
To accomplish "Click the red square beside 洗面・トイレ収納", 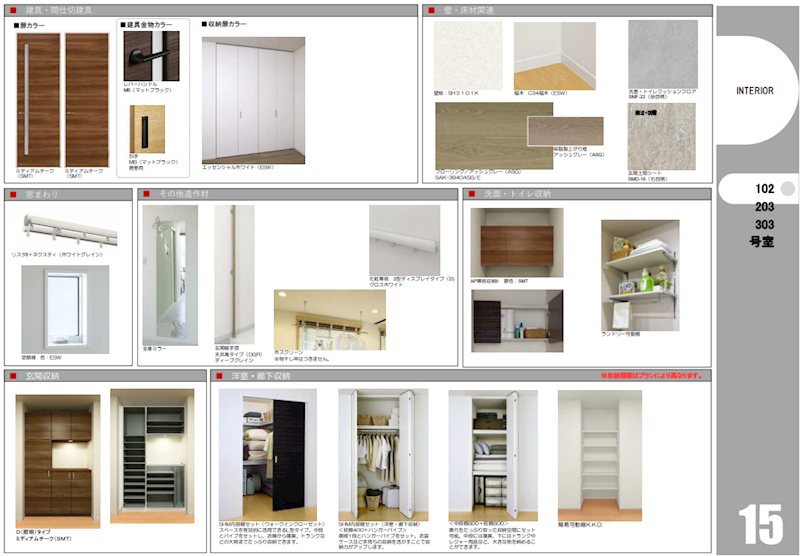I will (472, 194).
